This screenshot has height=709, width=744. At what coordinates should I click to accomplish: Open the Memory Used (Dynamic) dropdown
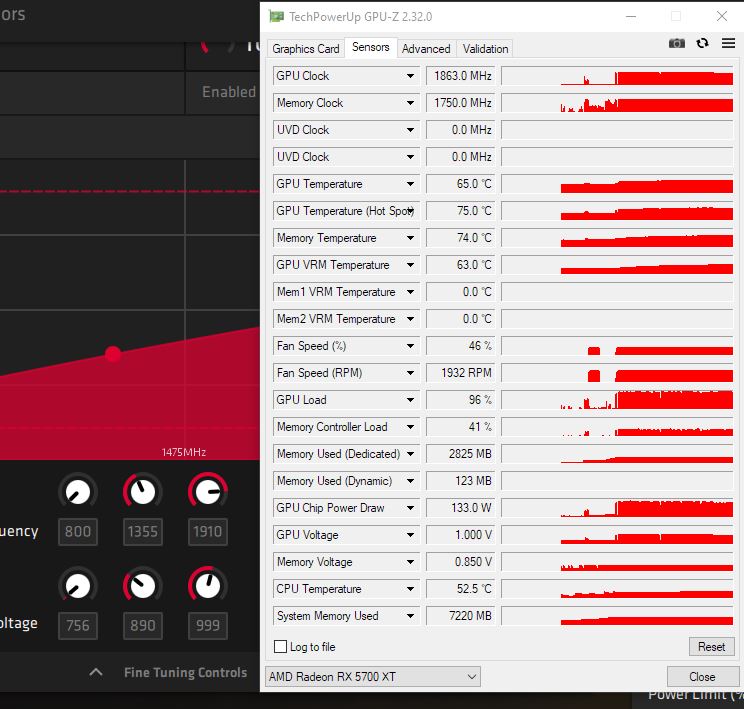[x=410, y=481]
